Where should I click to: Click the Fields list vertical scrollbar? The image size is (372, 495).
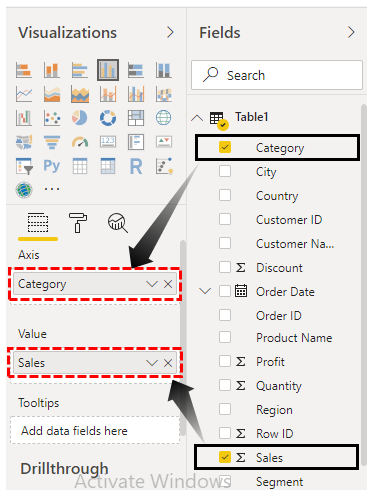click(x=364, y=285)
